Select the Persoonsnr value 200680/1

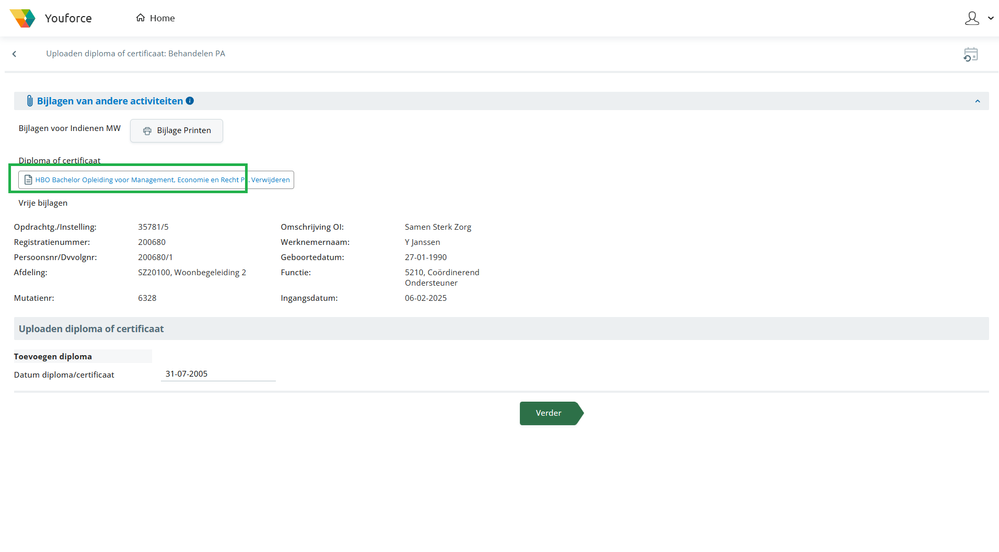click(155, 258)
